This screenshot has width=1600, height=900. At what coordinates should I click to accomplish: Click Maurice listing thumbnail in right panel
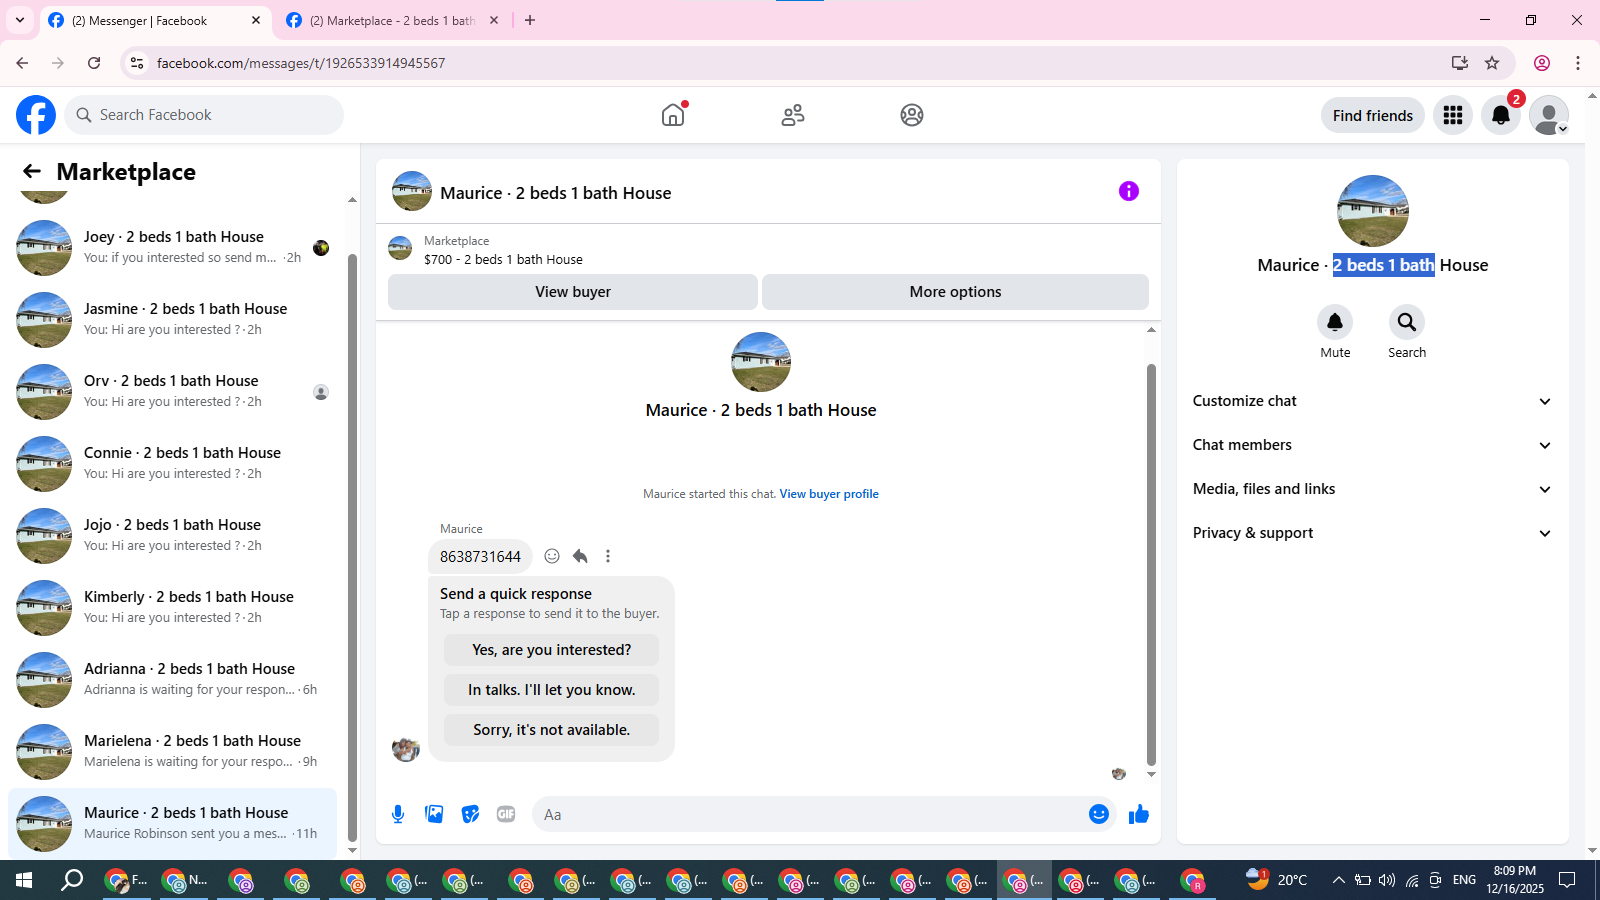click(1373, 211)
